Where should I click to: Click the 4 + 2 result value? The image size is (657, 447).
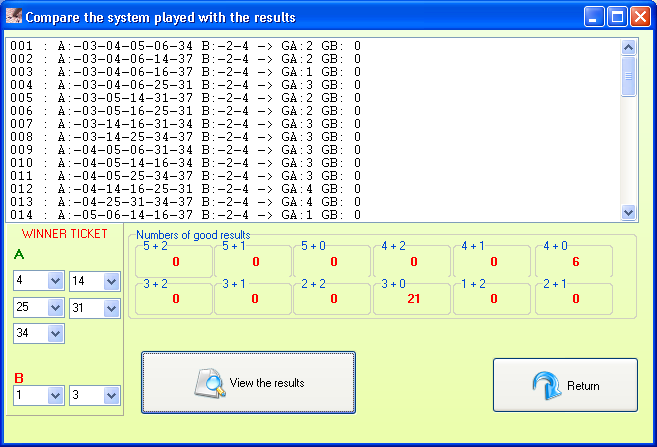click(414, 262)
